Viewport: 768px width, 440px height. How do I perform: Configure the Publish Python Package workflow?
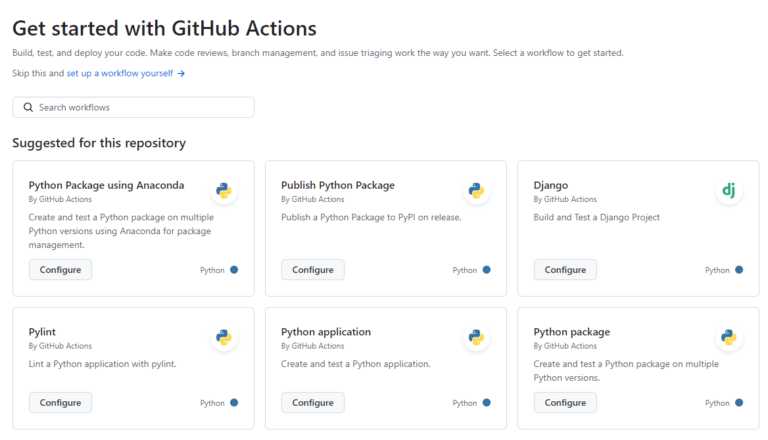(312, 270)
